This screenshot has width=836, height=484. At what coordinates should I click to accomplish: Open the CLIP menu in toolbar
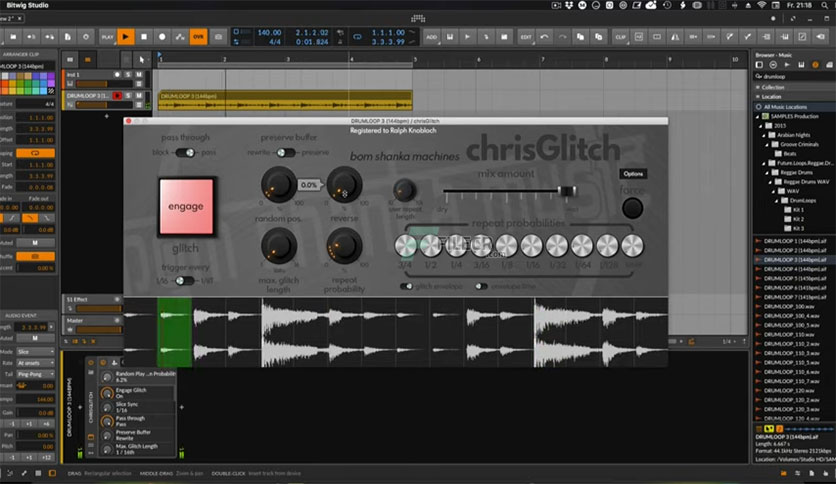coord(621,37)
